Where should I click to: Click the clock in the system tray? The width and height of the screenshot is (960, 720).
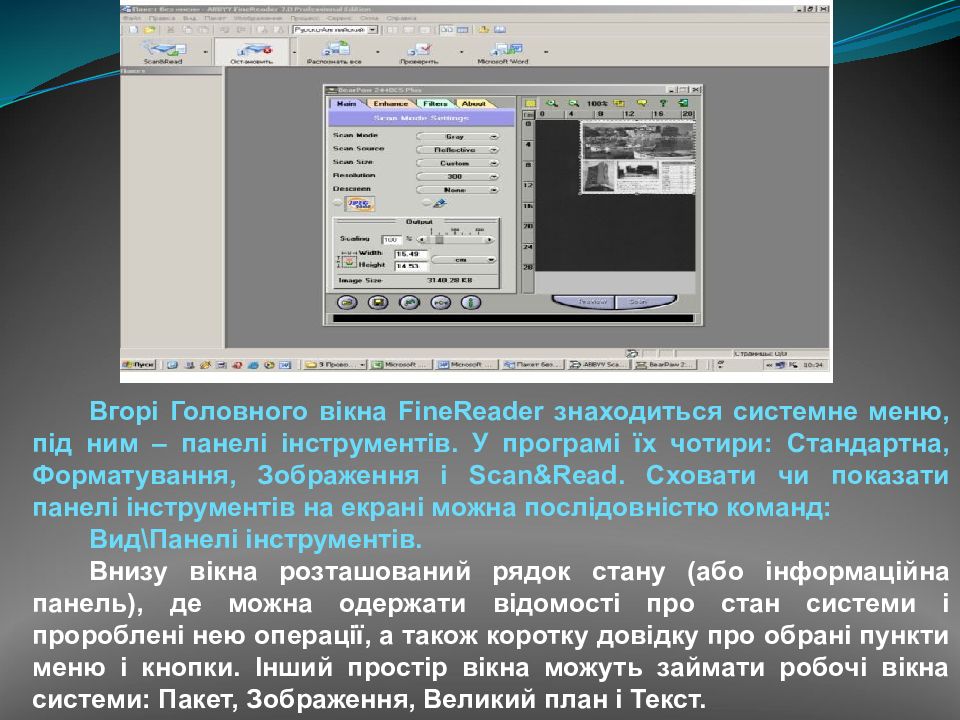pos(813,364)
